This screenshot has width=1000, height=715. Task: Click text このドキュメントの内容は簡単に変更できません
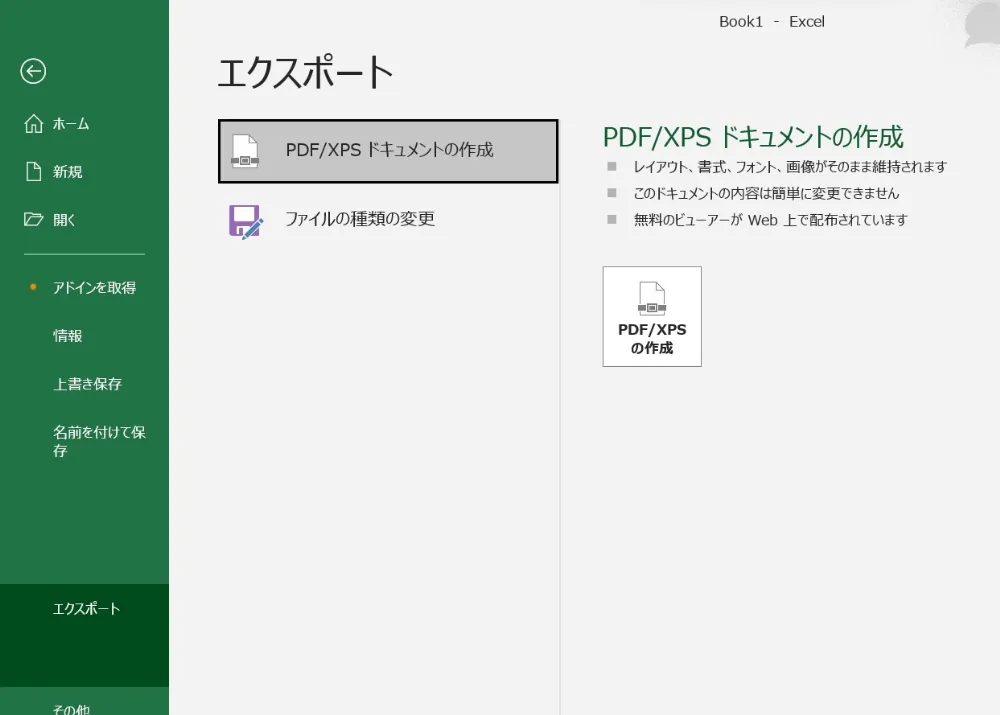pyautogui.click(x=766, y=193)
